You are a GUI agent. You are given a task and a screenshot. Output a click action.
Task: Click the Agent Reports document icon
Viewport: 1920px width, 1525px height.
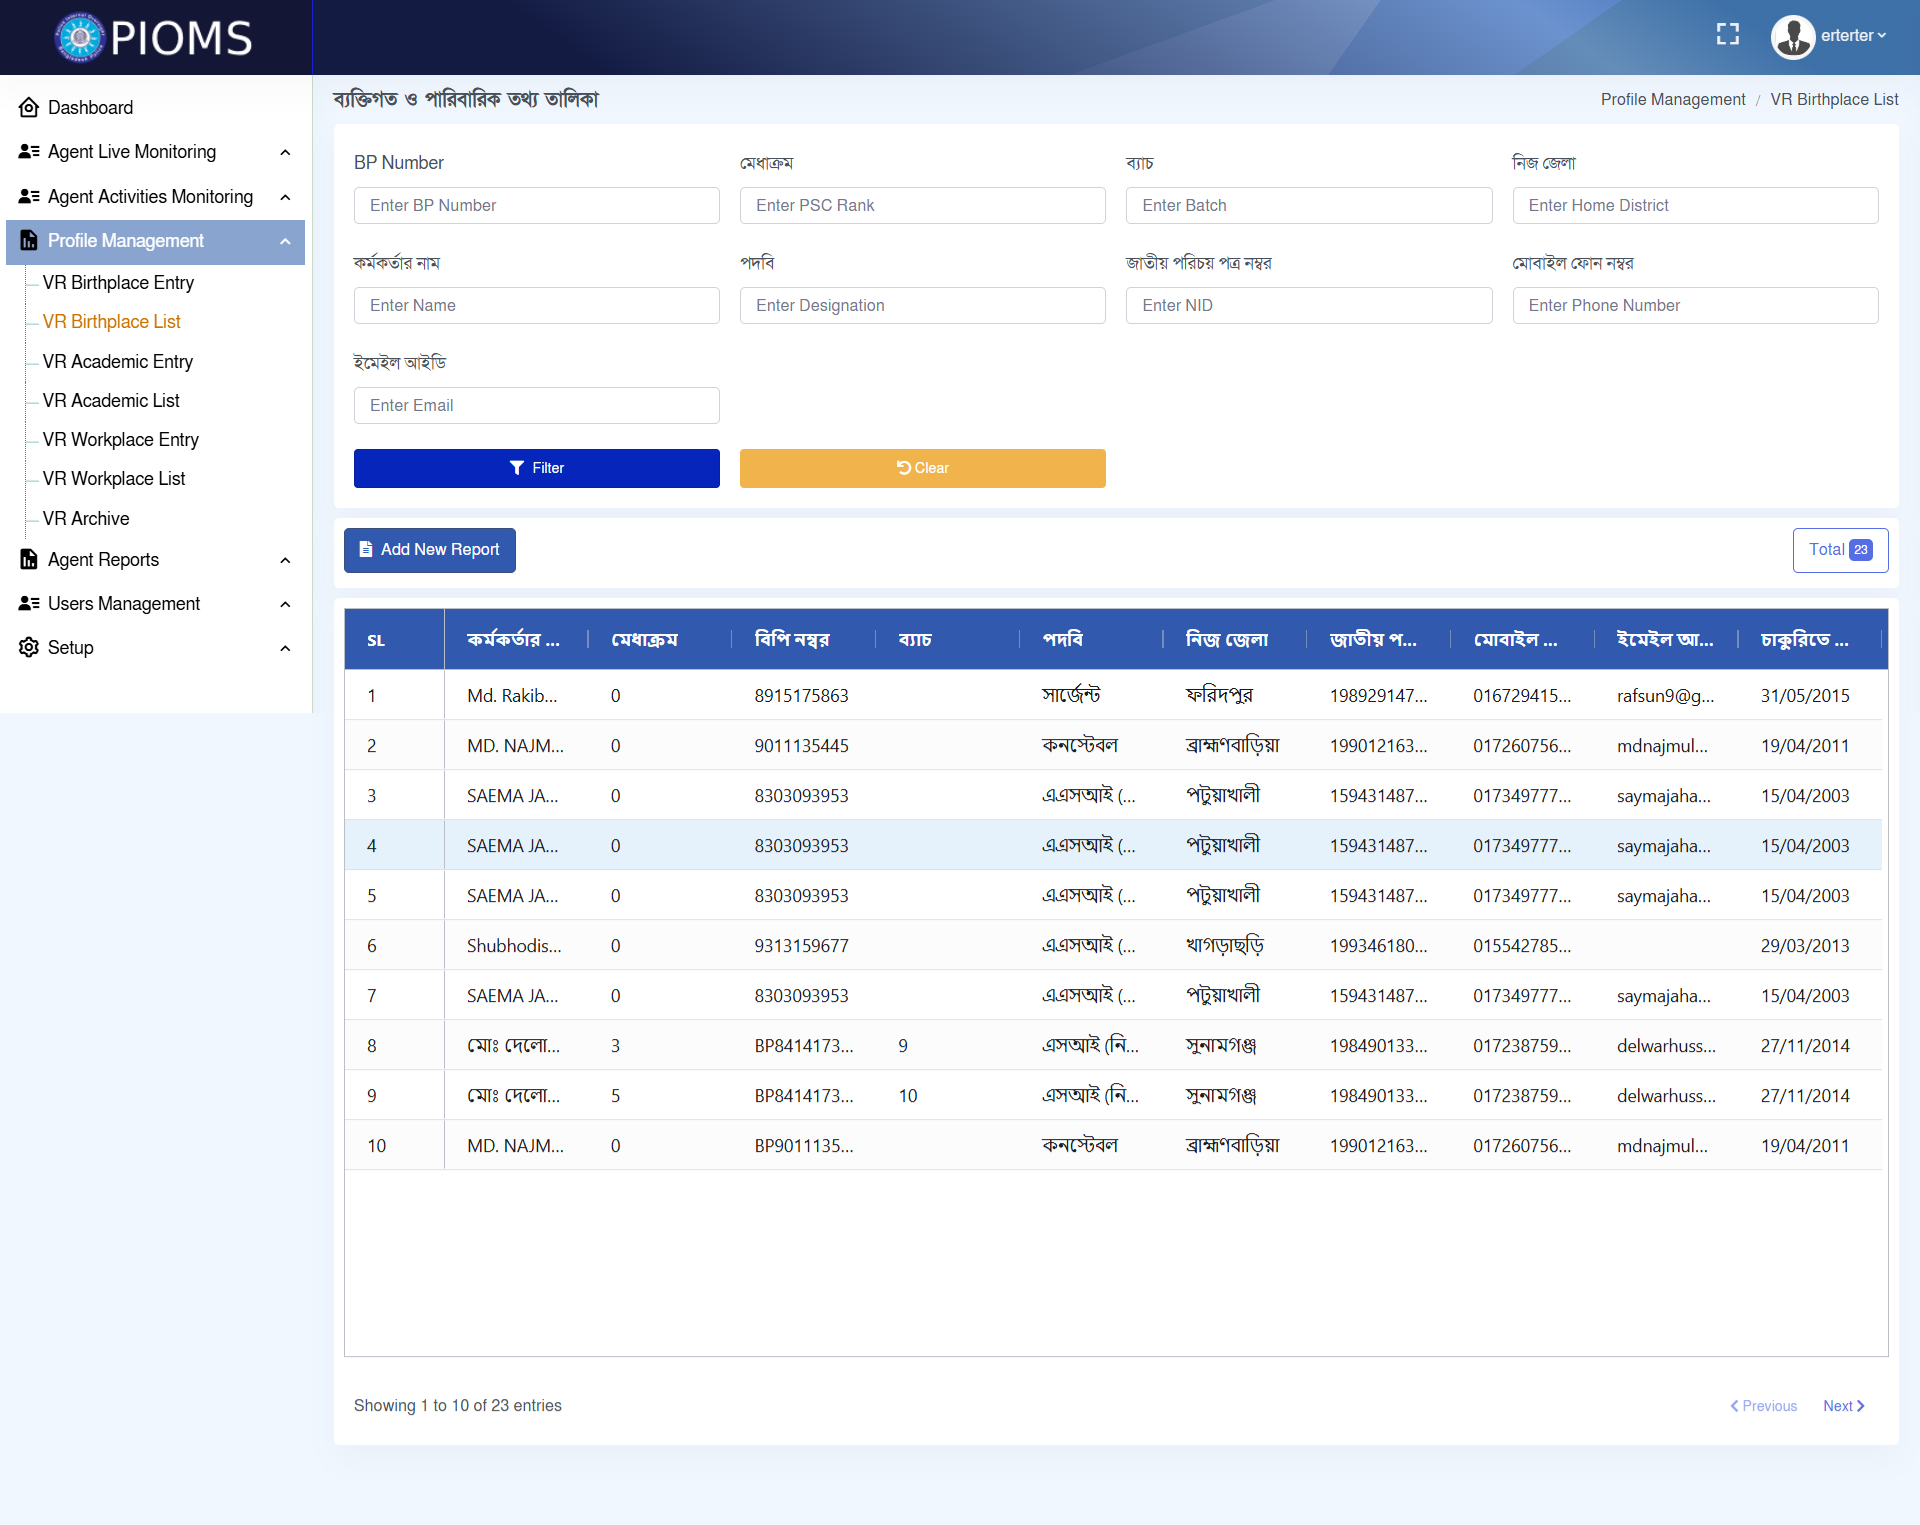click(x=29, y=560)
